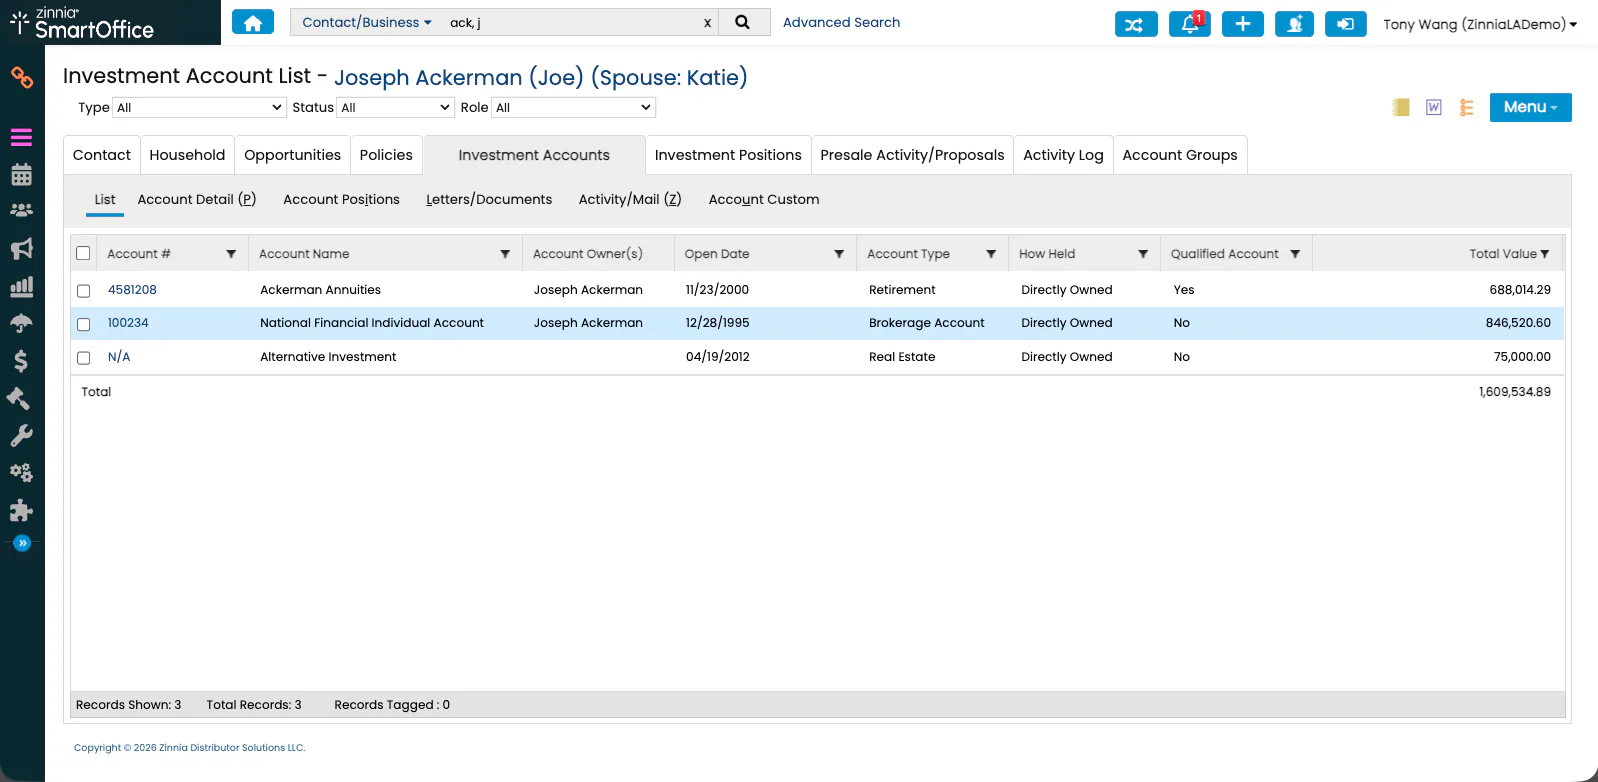Tick the checkbox for account 4581208
Image resolution: width=1598 pixels, height=782 pixels.
tap(84, 291)
